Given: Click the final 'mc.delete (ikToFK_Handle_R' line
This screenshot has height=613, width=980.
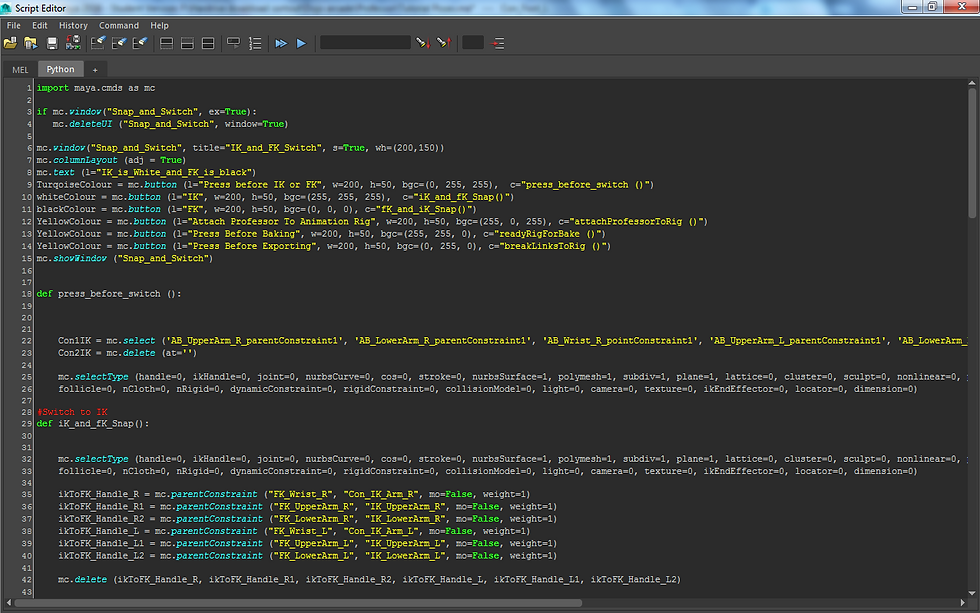Looking at the screenshot, I should pos(369,579).
